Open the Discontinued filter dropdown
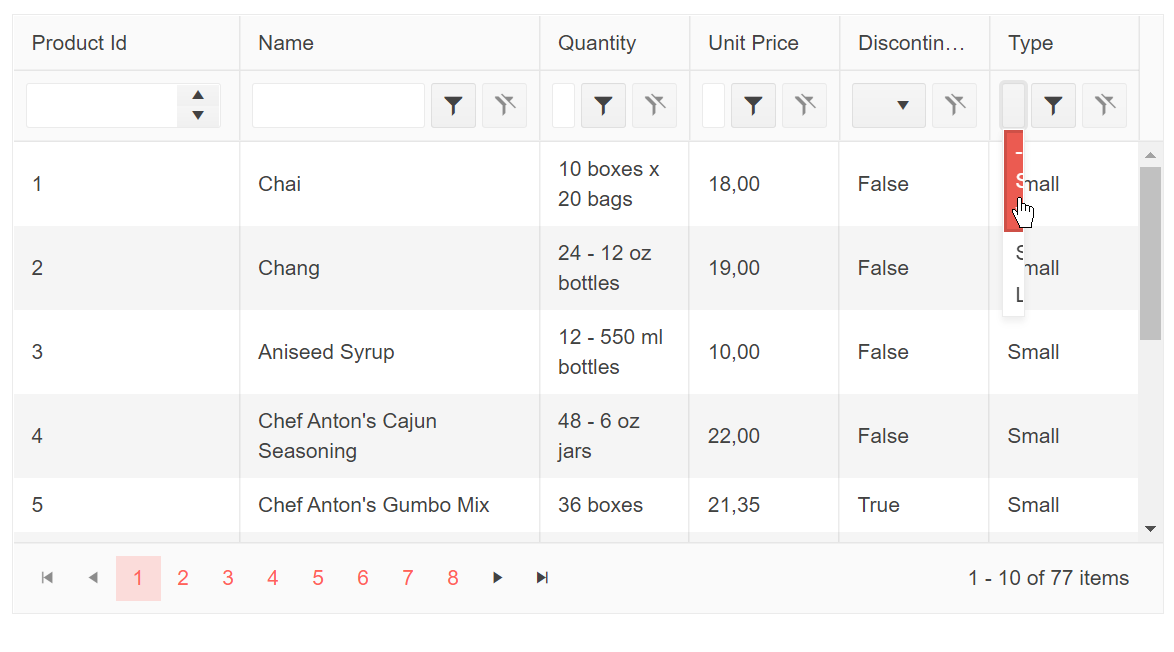Image resolution: width=1174 pixels, height=652 pixels. click(889, 105)
